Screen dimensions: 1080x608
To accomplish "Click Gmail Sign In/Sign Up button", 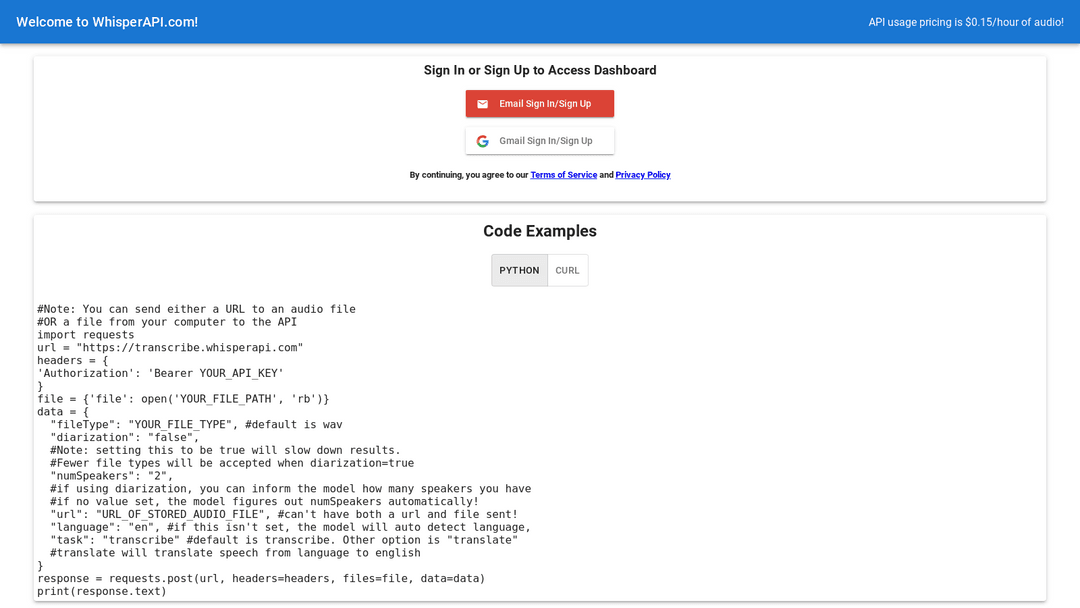I will coord(540,141).
